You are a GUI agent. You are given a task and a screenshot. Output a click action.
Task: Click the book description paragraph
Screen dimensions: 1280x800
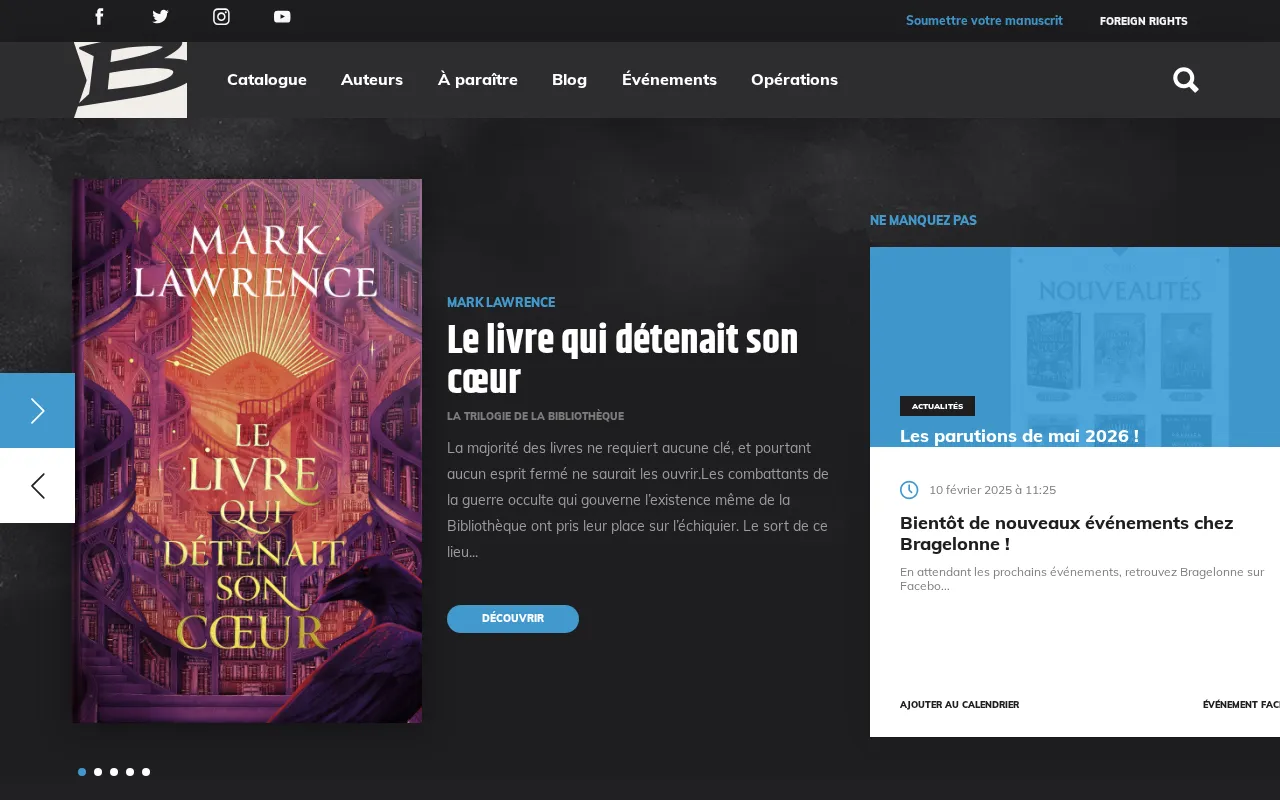[638, 500]
